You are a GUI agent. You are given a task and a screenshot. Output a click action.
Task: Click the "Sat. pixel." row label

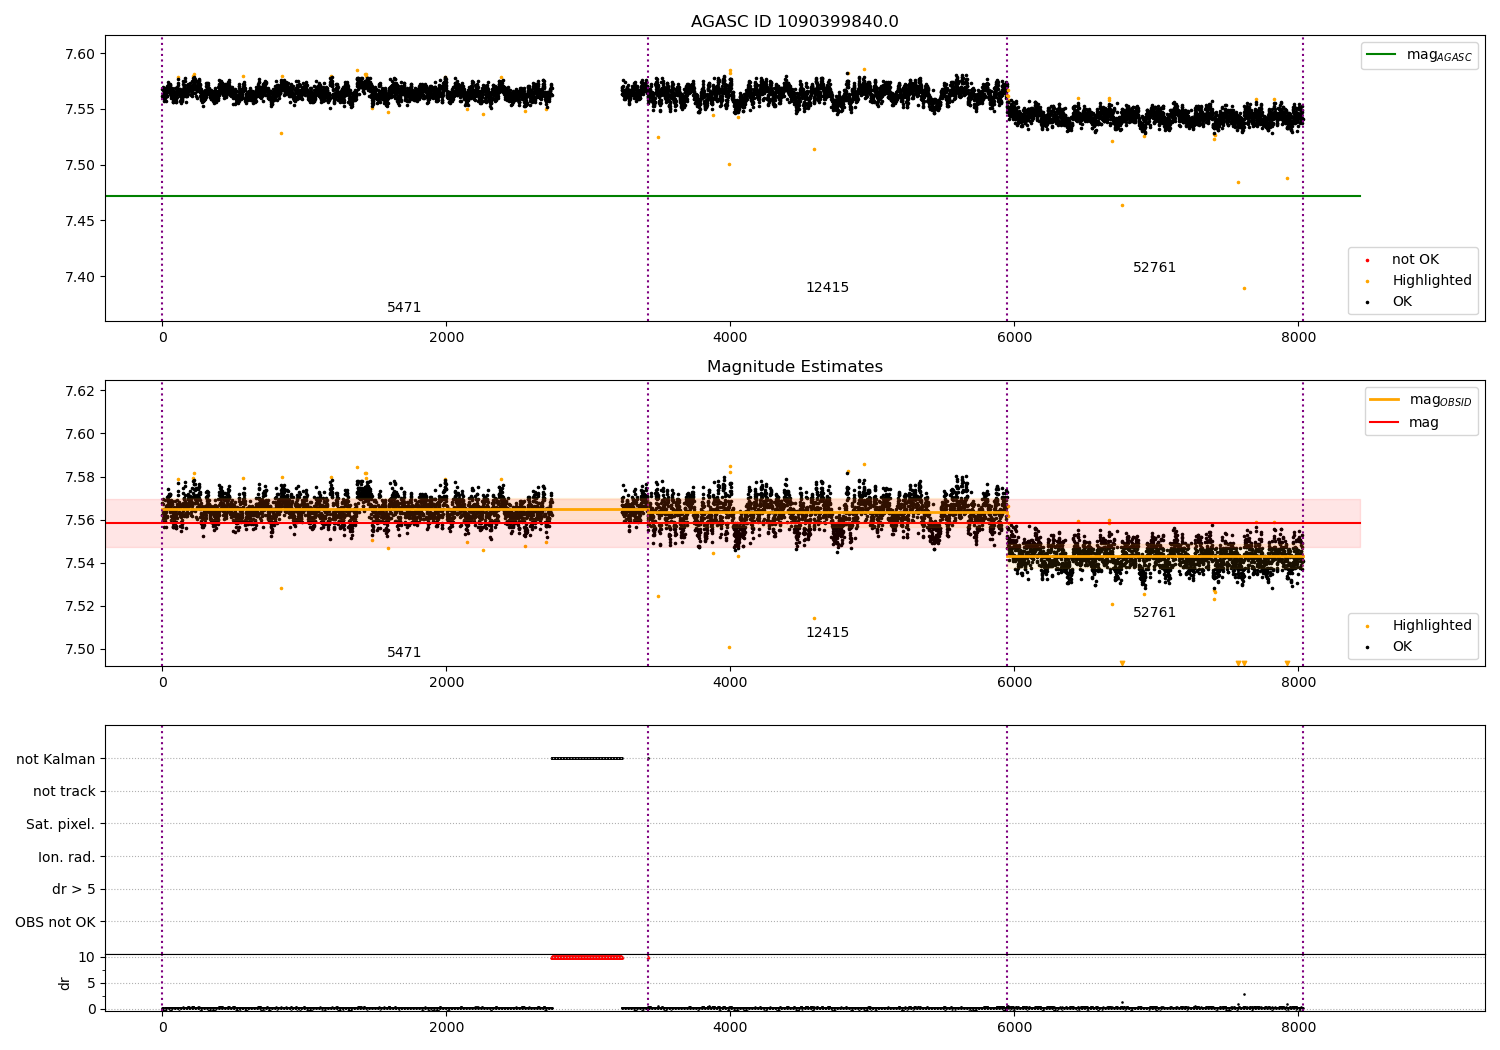click(x=60, y=824)
